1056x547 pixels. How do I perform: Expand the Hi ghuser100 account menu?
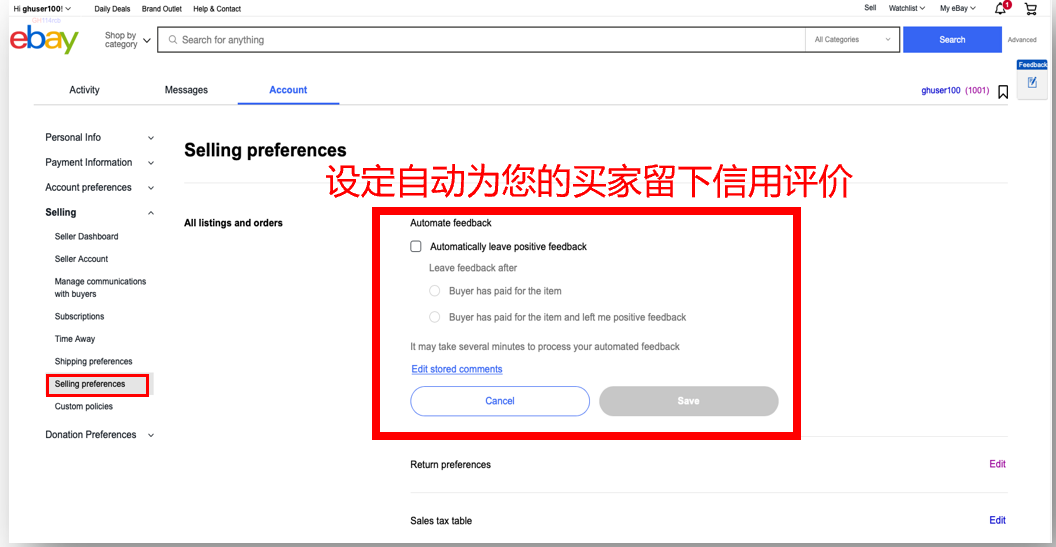[x=42, y=9]
